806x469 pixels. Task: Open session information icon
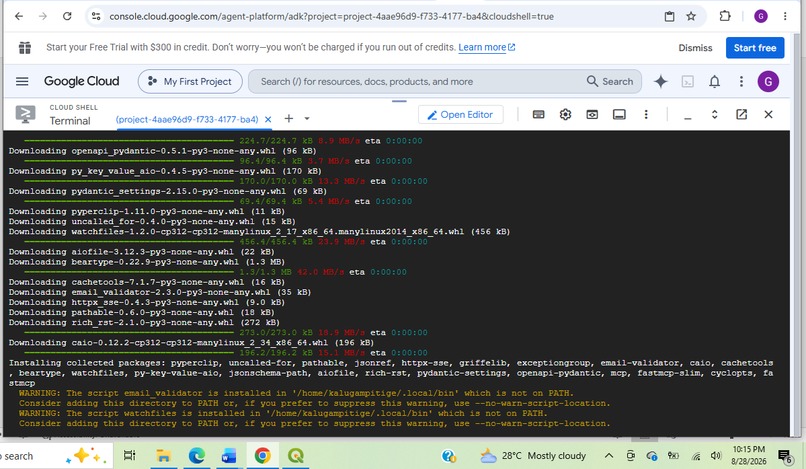pyautogui.click(x=619, y=114)
